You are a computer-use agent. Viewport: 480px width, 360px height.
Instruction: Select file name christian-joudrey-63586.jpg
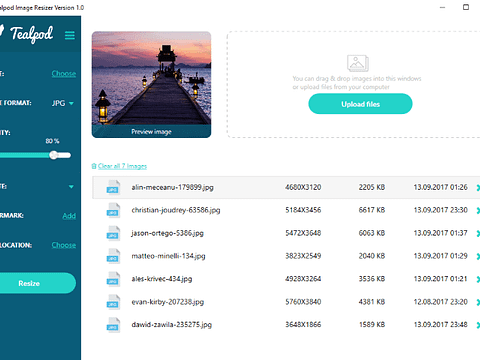point(176,210)
